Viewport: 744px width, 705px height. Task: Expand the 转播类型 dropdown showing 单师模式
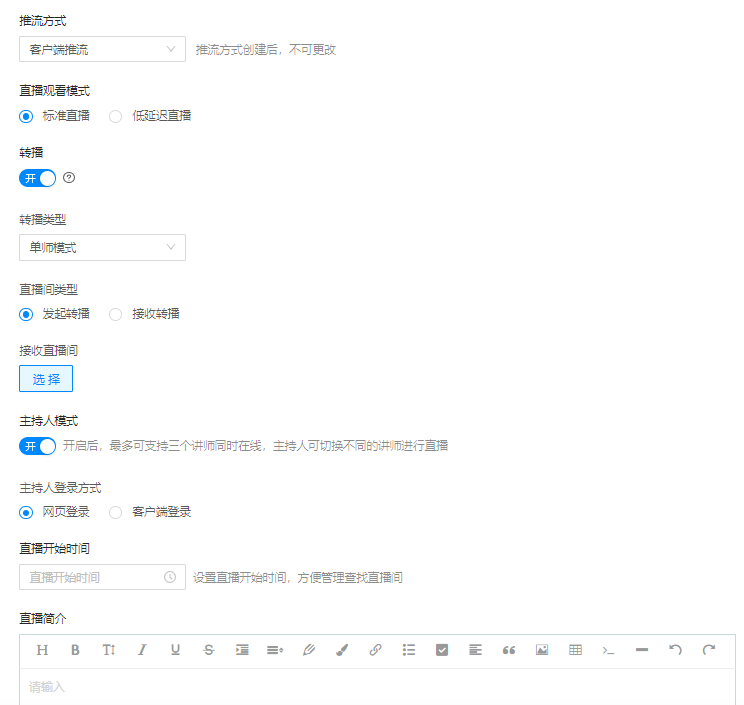click(102, 248)
